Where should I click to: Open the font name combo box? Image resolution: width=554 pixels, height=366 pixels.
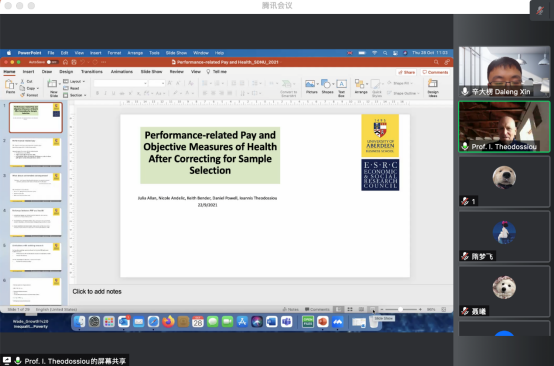120,83
